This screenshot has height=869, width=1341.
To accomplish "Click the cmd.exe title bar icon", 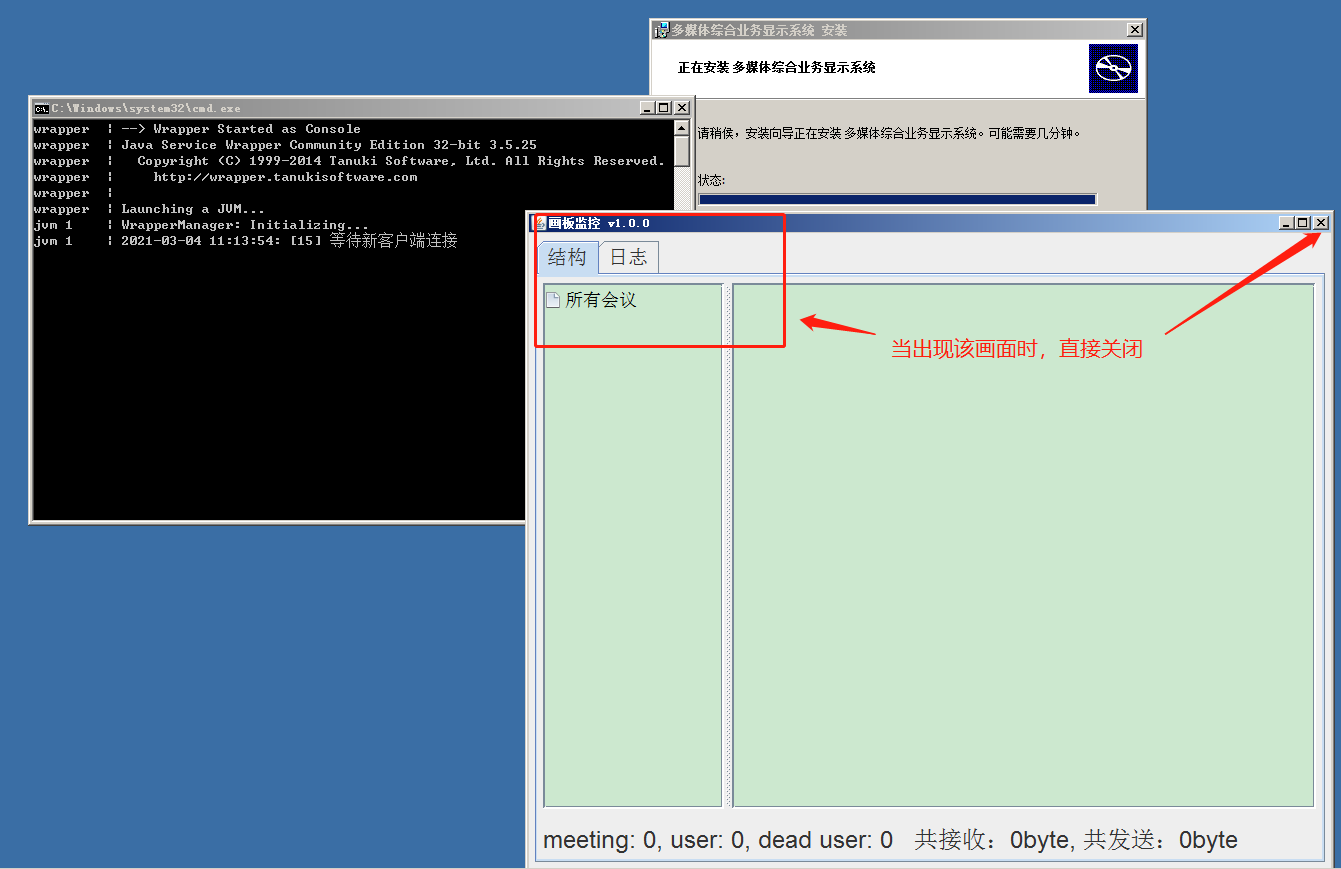I will point(42,108).
